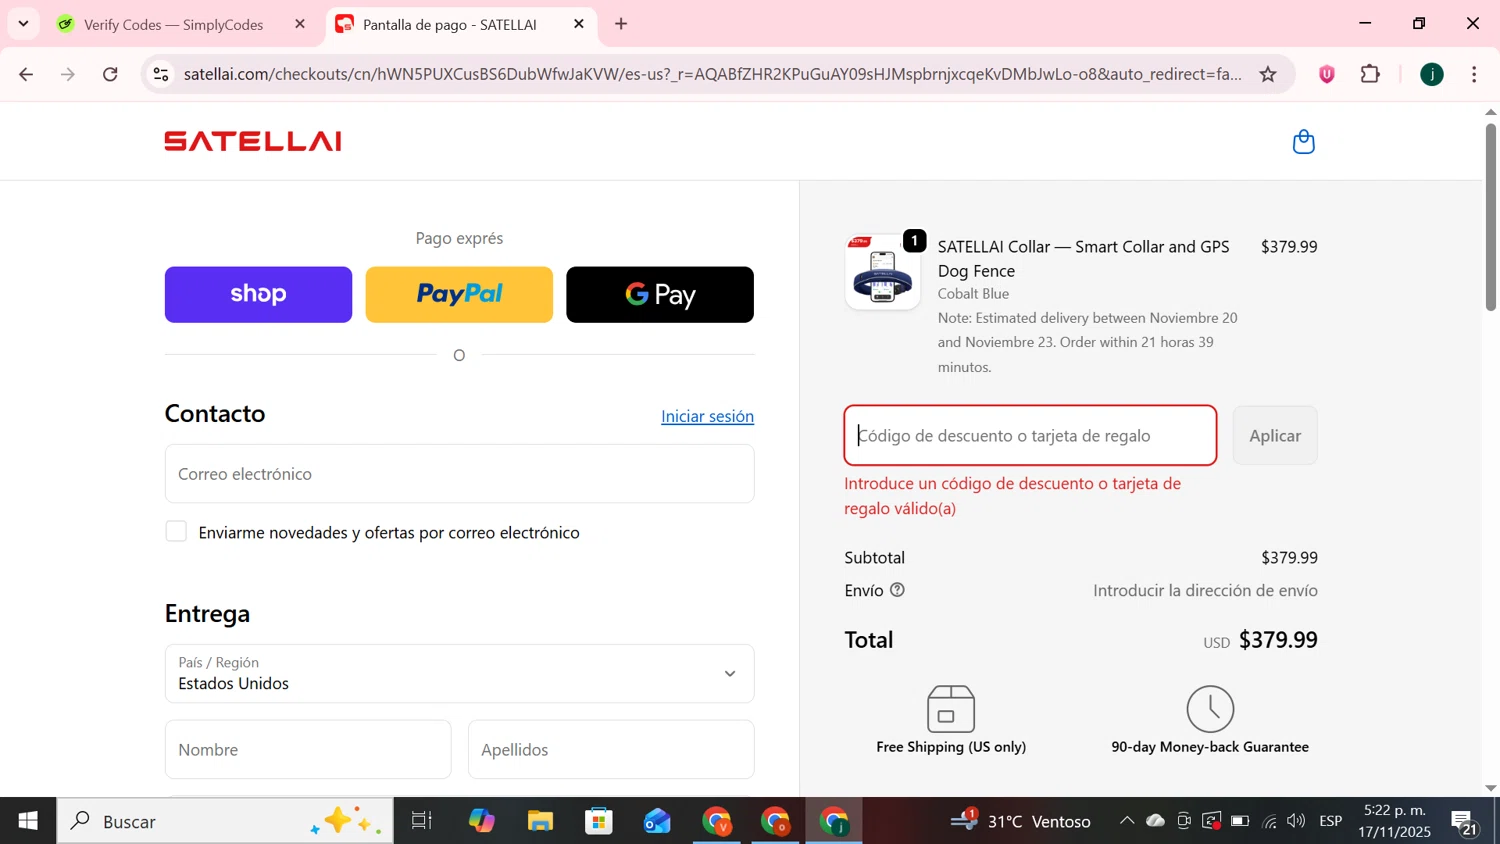Reload the page
This screenshot has width=1500, height=844.
coord(111,74)
